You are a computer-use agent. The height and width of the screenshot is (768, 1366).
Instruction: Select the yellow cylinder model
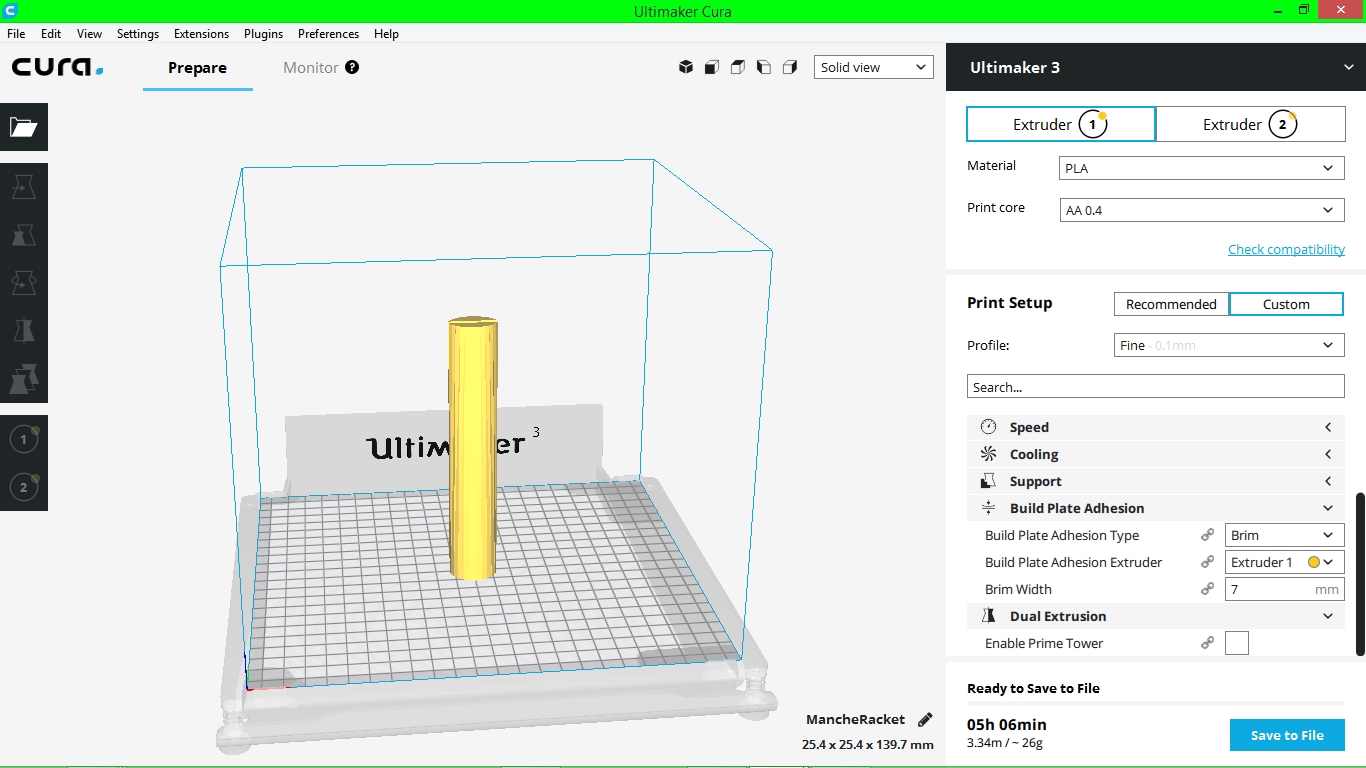[473, 448]
